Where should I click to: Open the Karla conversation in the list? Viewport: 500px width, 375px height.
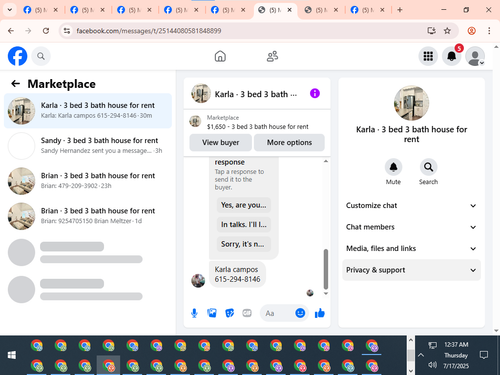click(88, 111)
